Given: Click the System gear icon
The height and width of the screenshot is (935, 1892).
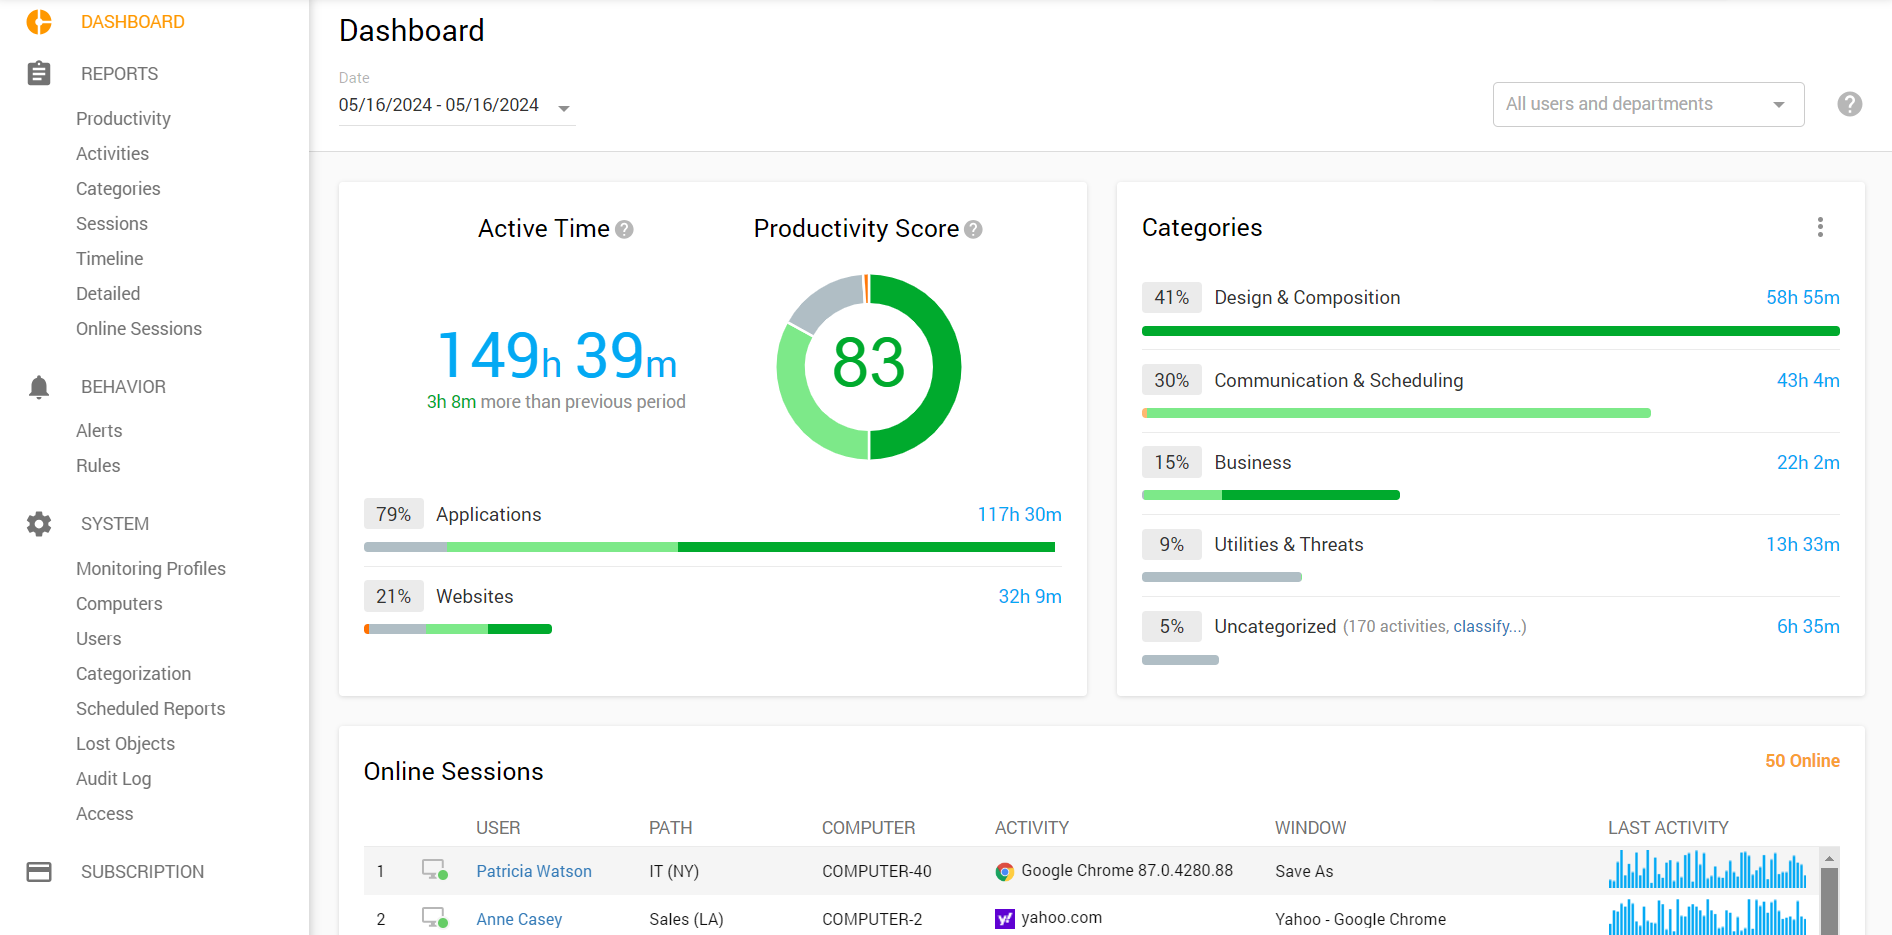Looking at the screenshot, I should pyautogui.click(x=39, y=524).
